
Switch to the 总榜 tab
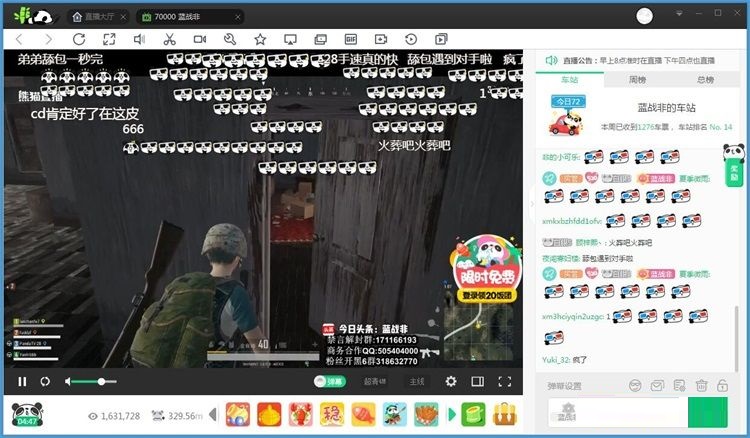coord(704,79)
